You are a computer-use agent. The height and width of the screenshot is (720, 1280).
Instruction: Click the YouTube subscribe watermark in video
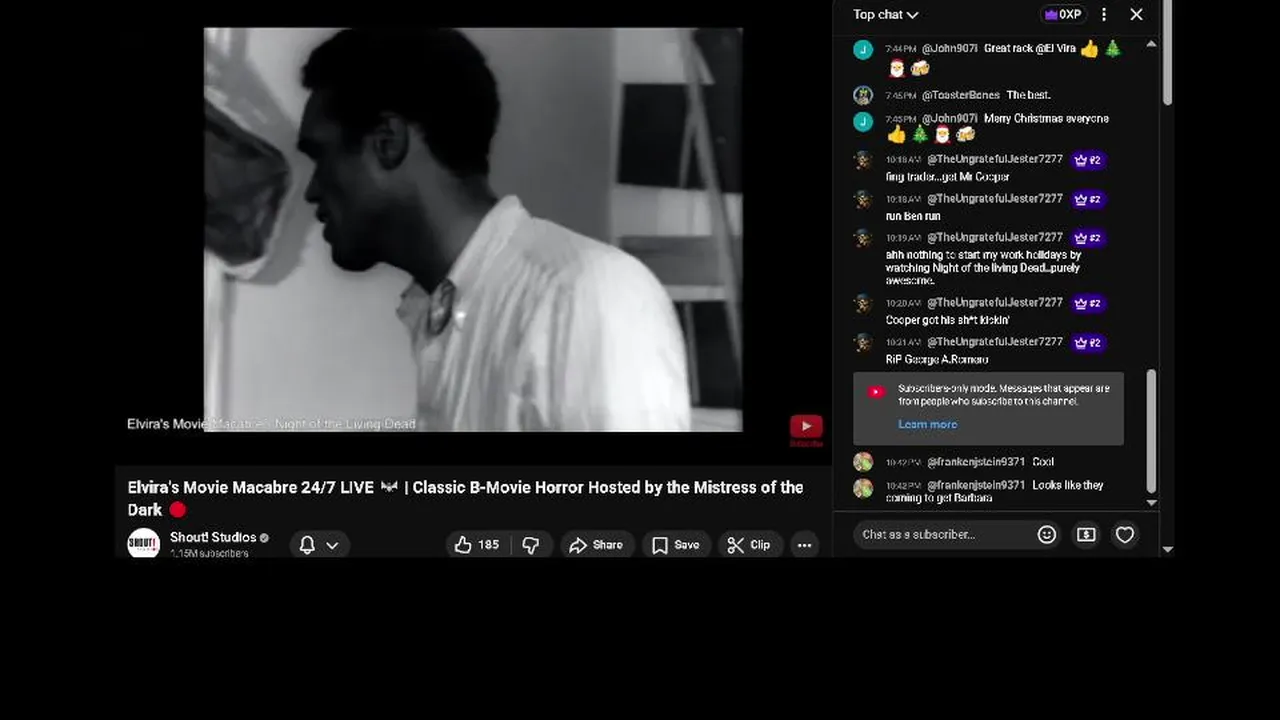click(x=806, y=429)
